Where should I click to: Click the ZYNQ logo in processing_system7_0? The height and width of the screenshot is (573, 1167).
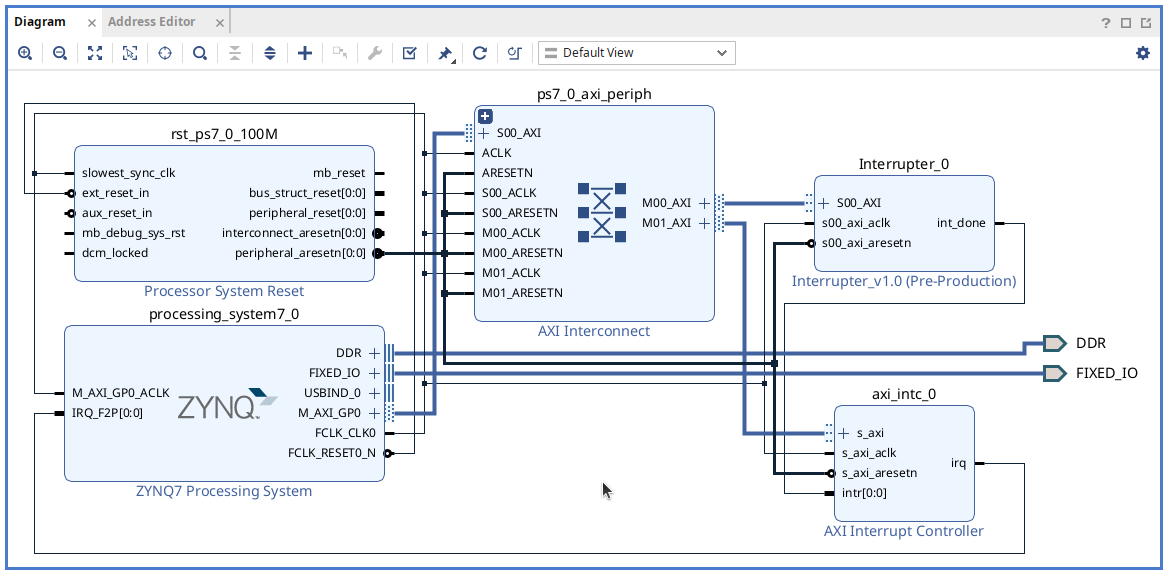click(x=227, y=403)
